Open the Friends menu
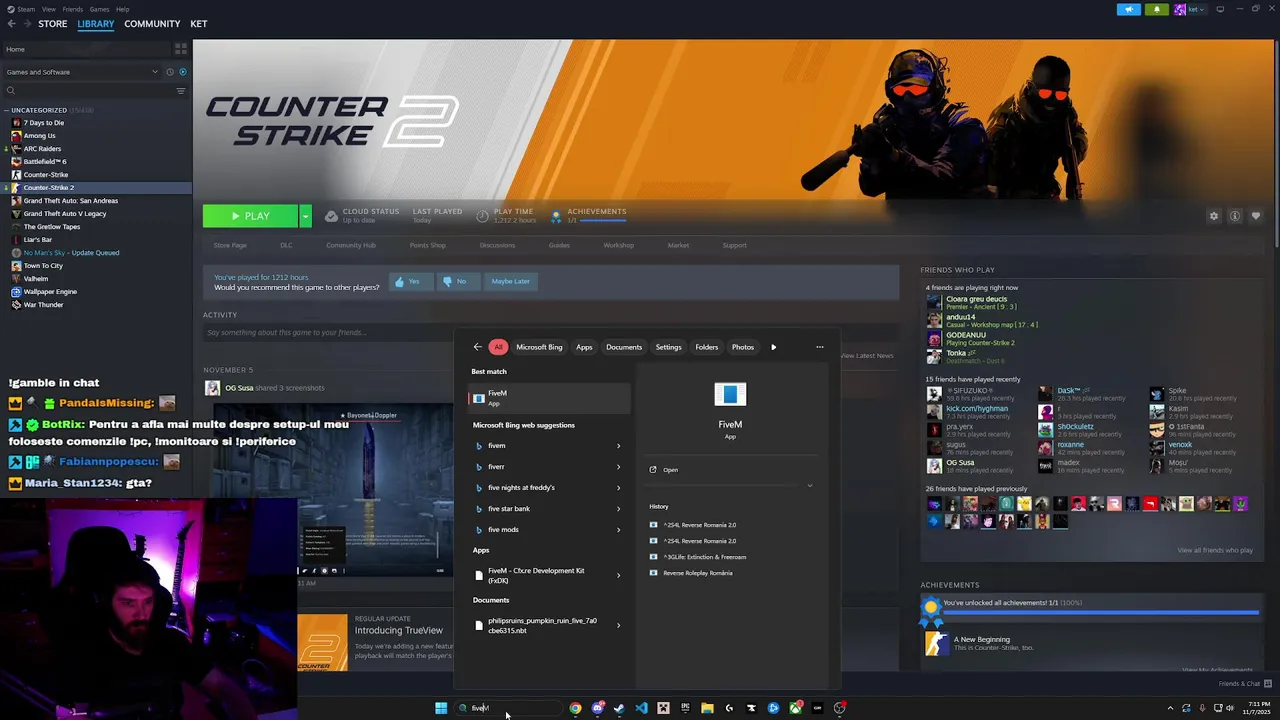Image resolution: width=1280 pixels, height=720 pixels. [73, 9]
